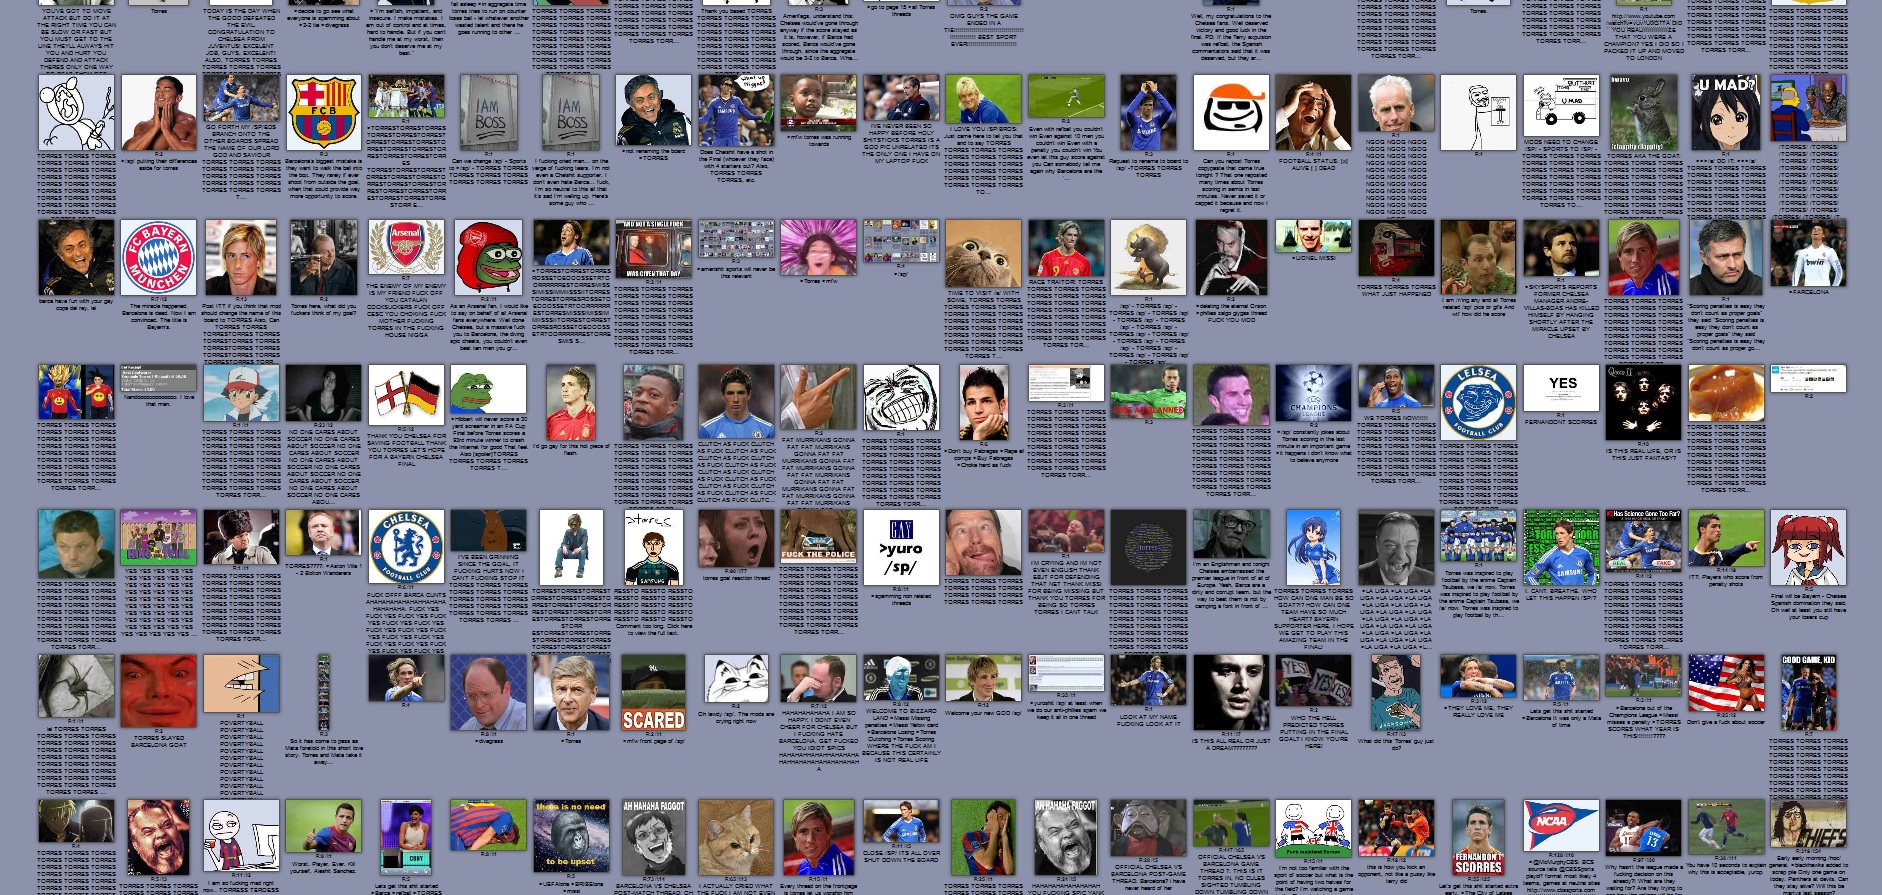Open the Ash Ketchum cartoon thread
This screenshot has width=1882, height=895.
[x=241, y=392]
